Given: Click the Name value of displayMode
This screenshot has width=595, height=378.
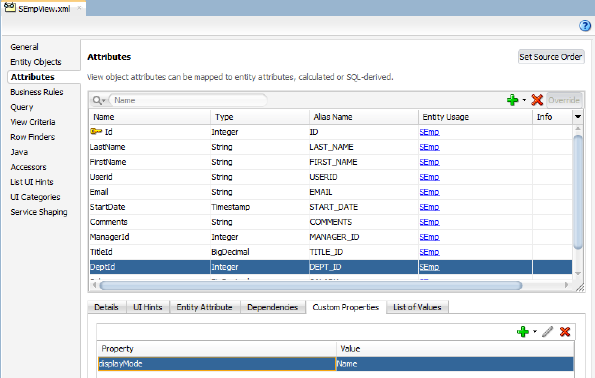Looking at the screenshot, I should [x=455, y=364].
